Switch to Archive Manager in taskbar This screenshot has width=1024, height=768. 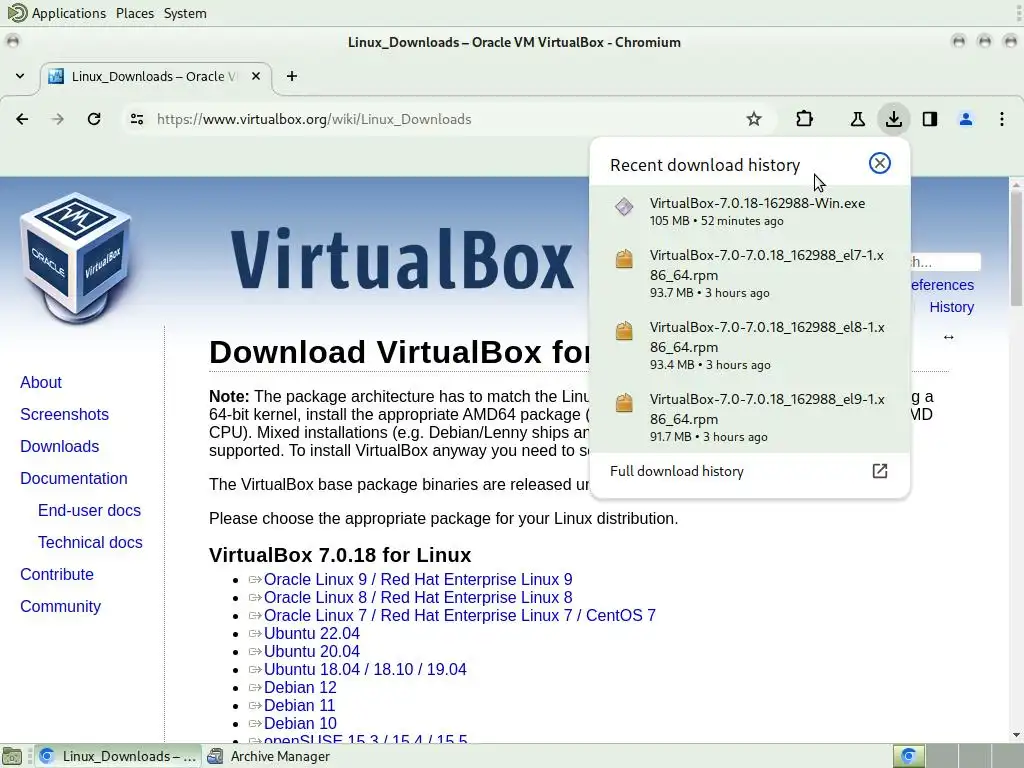269,756
